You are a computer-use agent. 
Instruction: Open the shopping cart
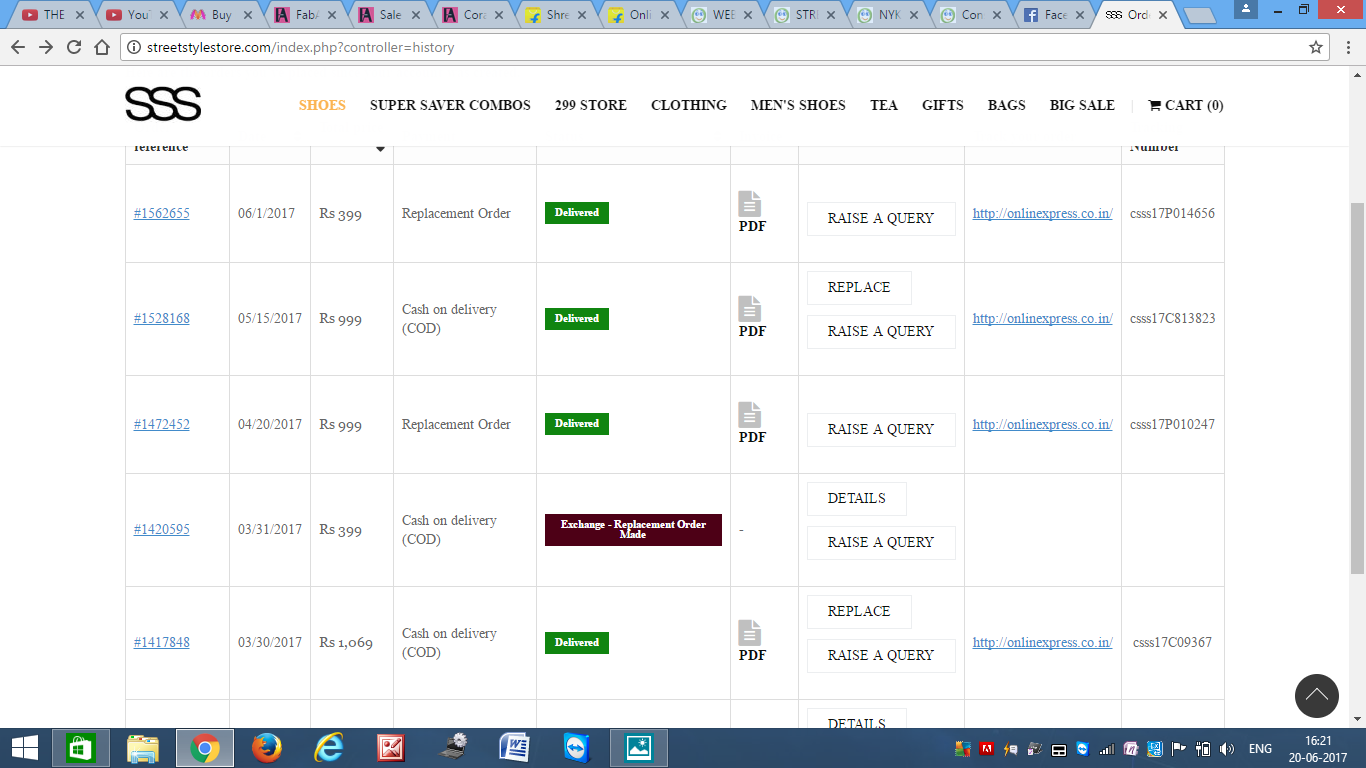[x=1185, y=105]
